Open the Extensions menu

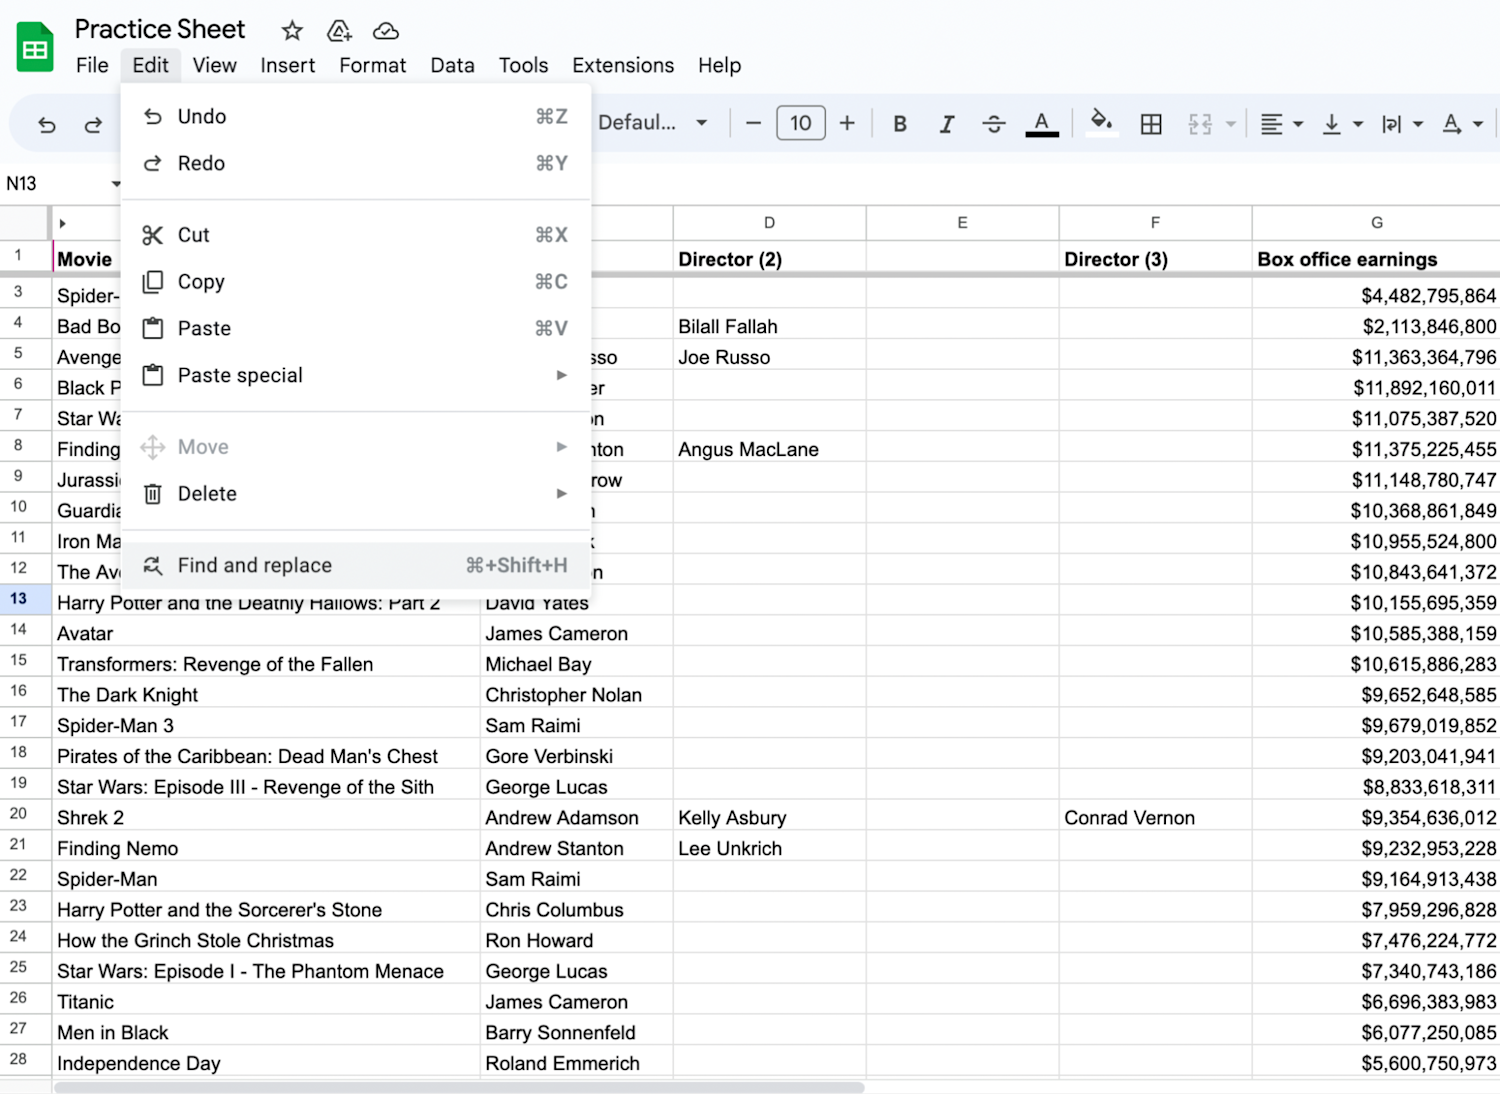click(x=623, y=65)
